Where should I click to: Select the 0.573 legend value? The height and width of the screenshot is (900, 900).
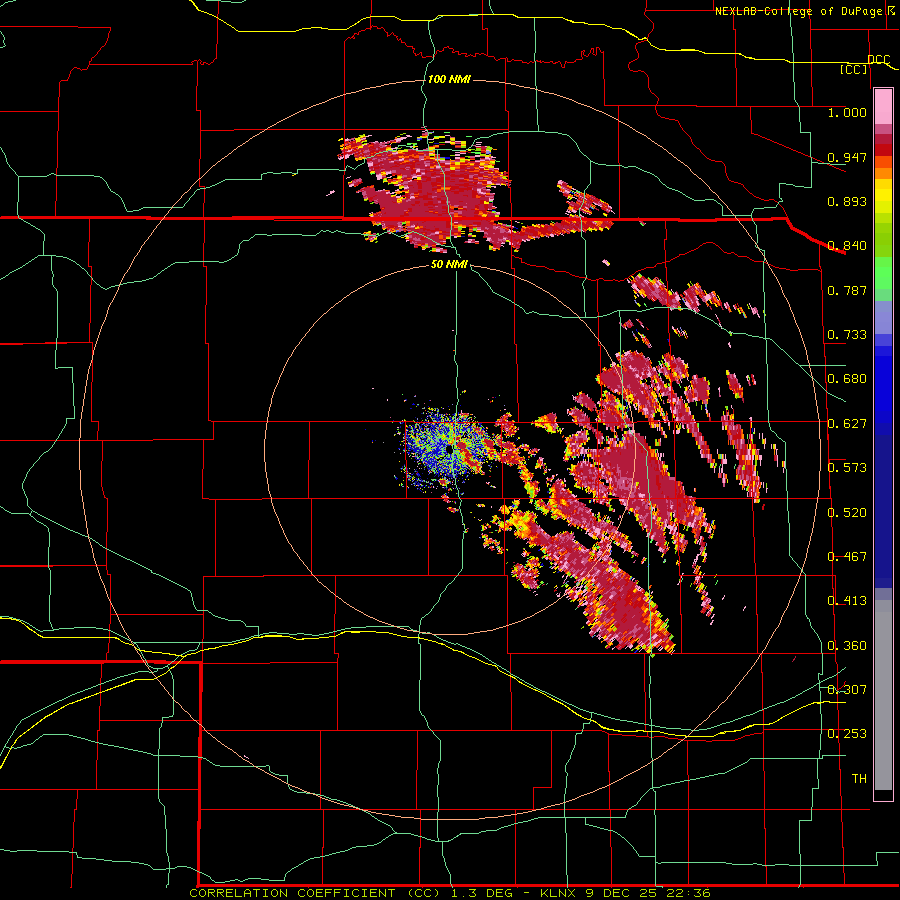click(847, 468)
